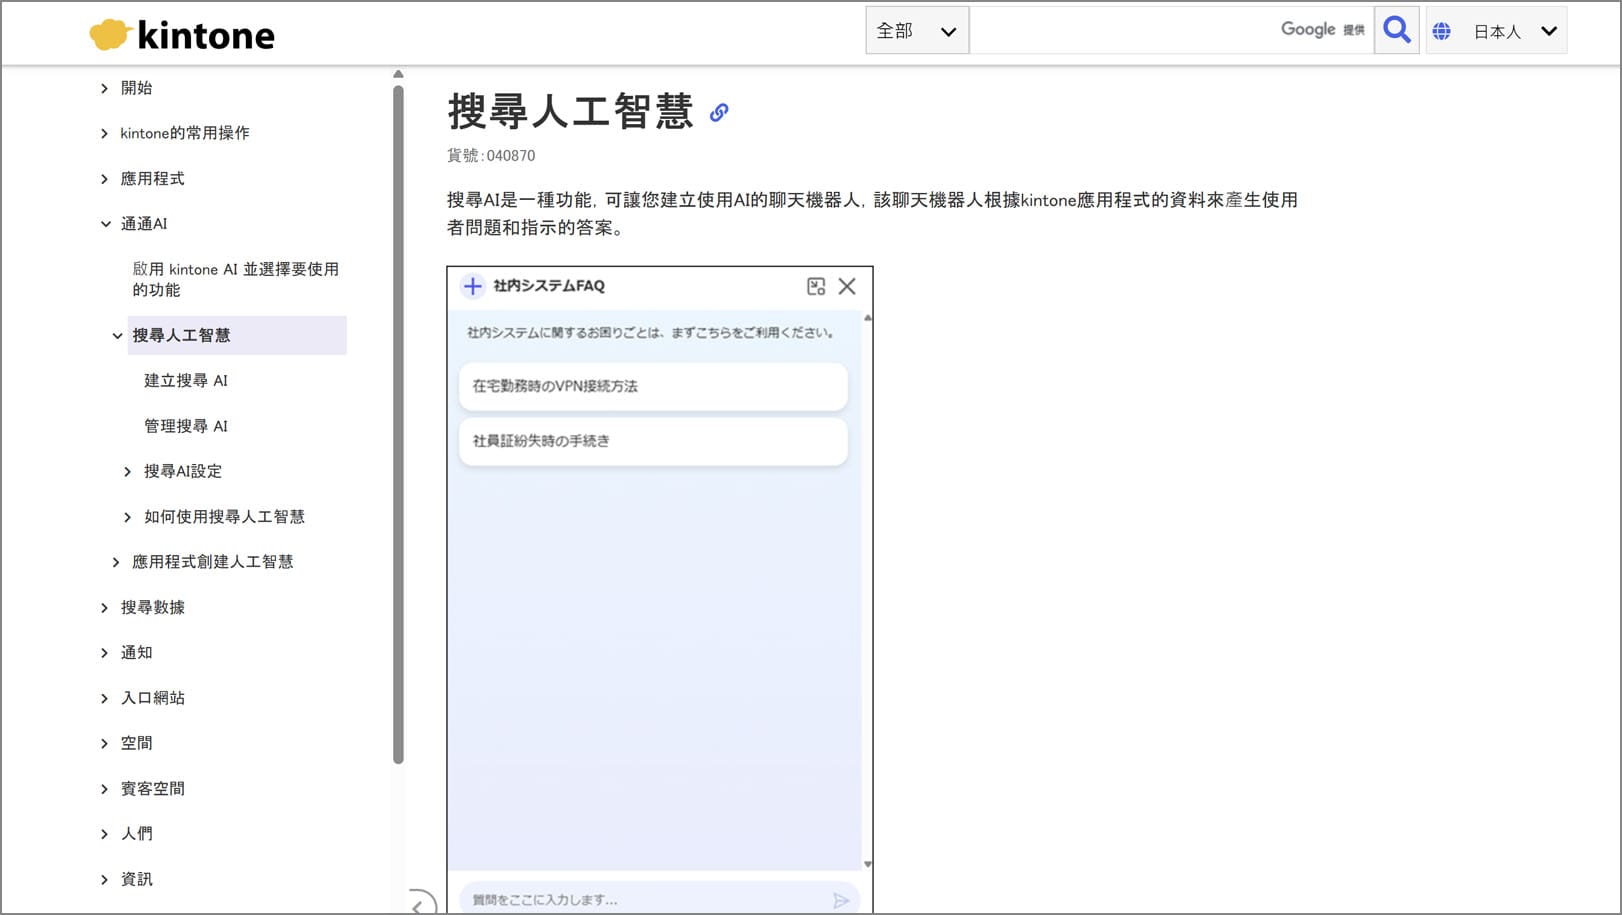Click the send arrow icon in chat input
The image size is (1622, 915).
coord(840,900)
